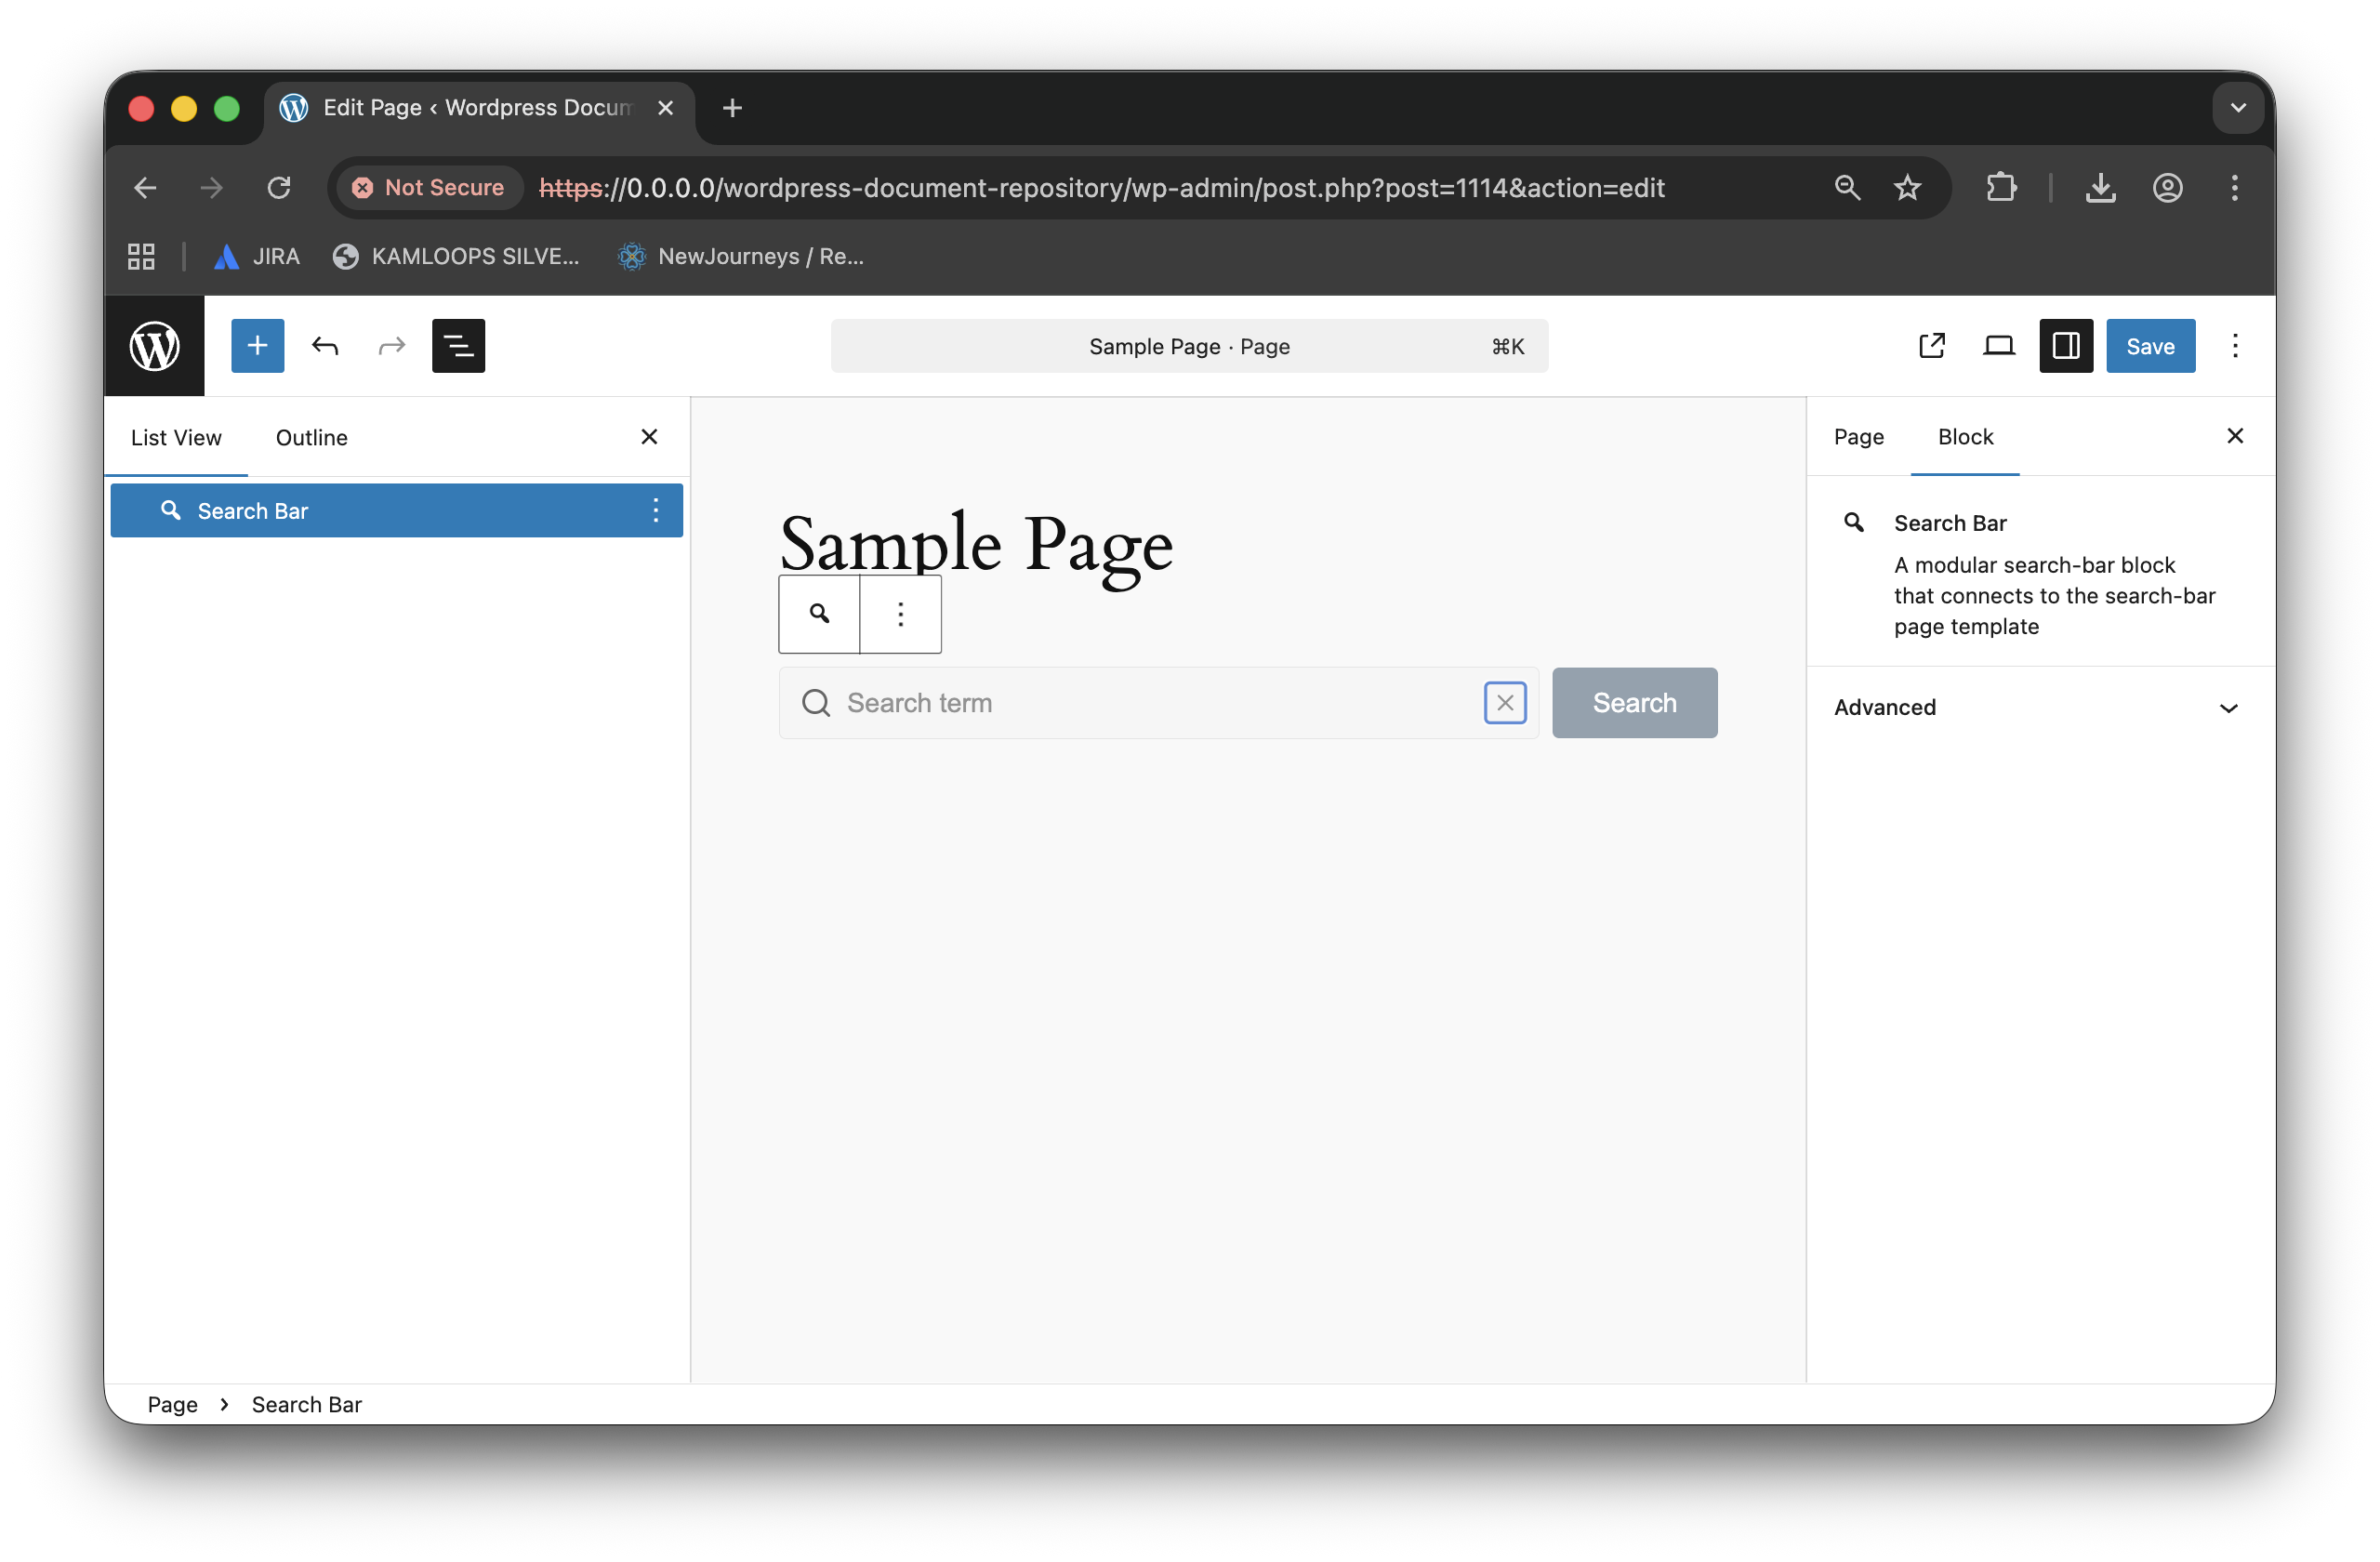Open the block inserter plus button

(x=257, y=346)
